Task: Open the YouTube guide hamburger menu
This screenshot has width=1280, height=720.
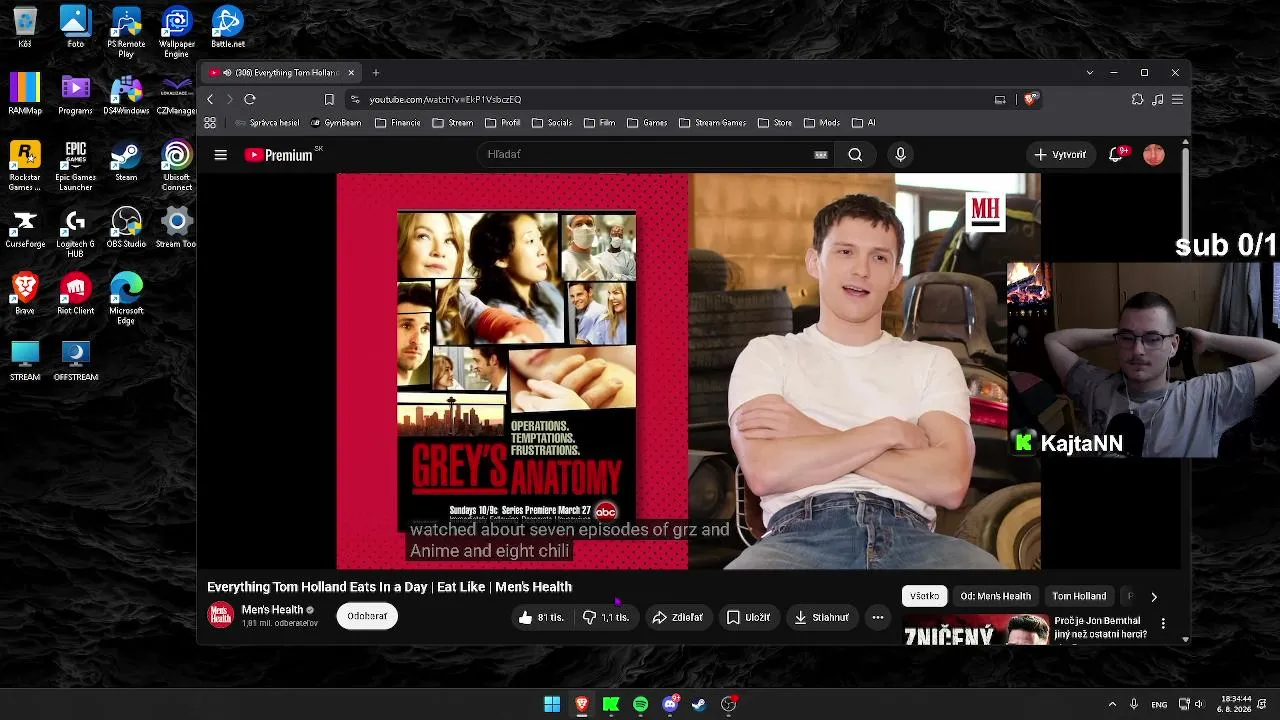Action: (x=221, y=155)
